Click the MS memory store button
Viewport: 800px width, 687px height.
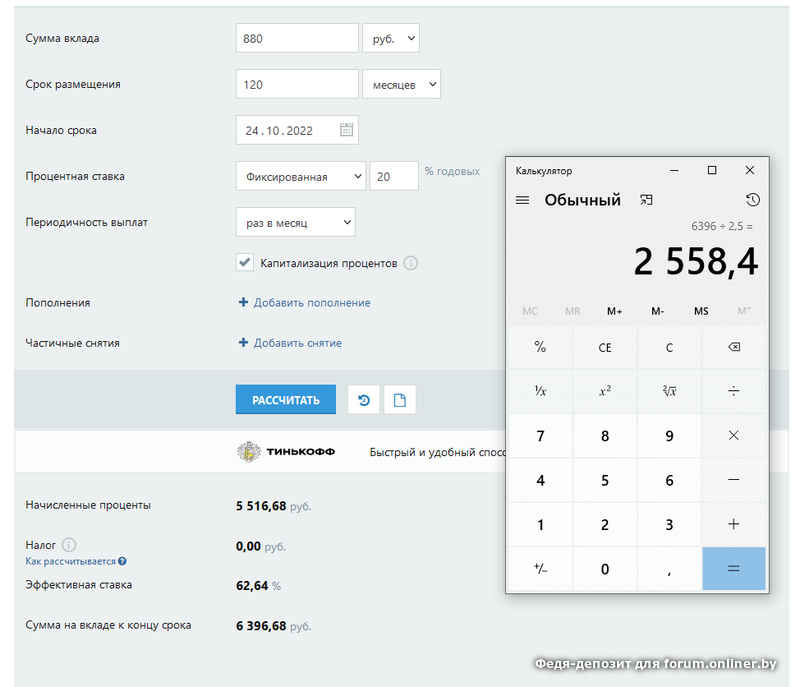(x=701, y=311)
